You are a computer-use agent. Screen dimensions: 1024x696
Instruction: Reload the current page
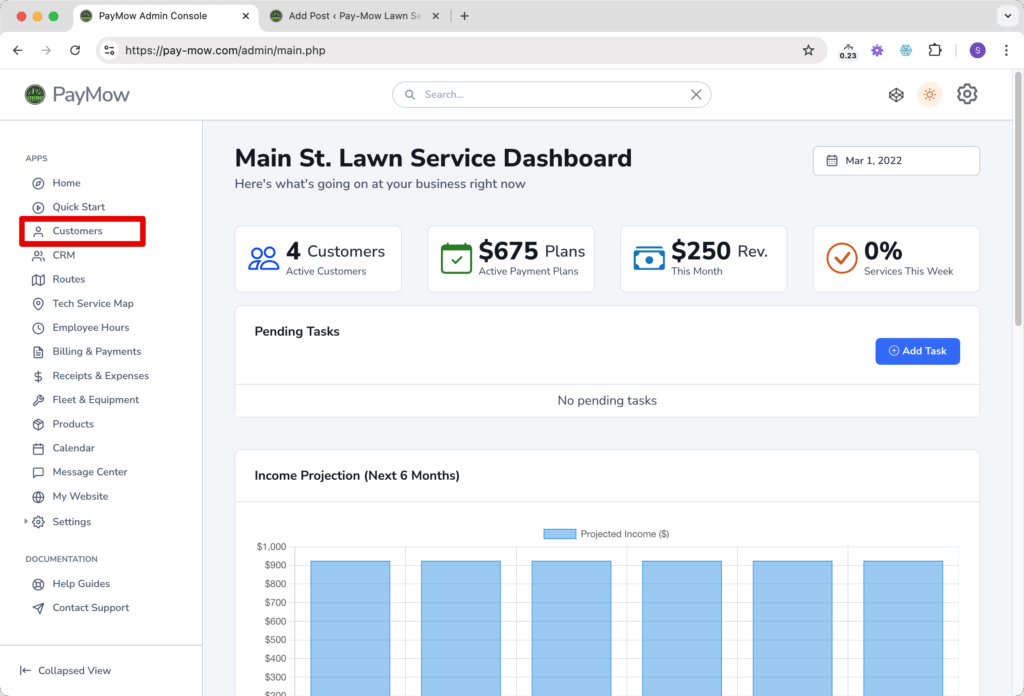[75, 50]
